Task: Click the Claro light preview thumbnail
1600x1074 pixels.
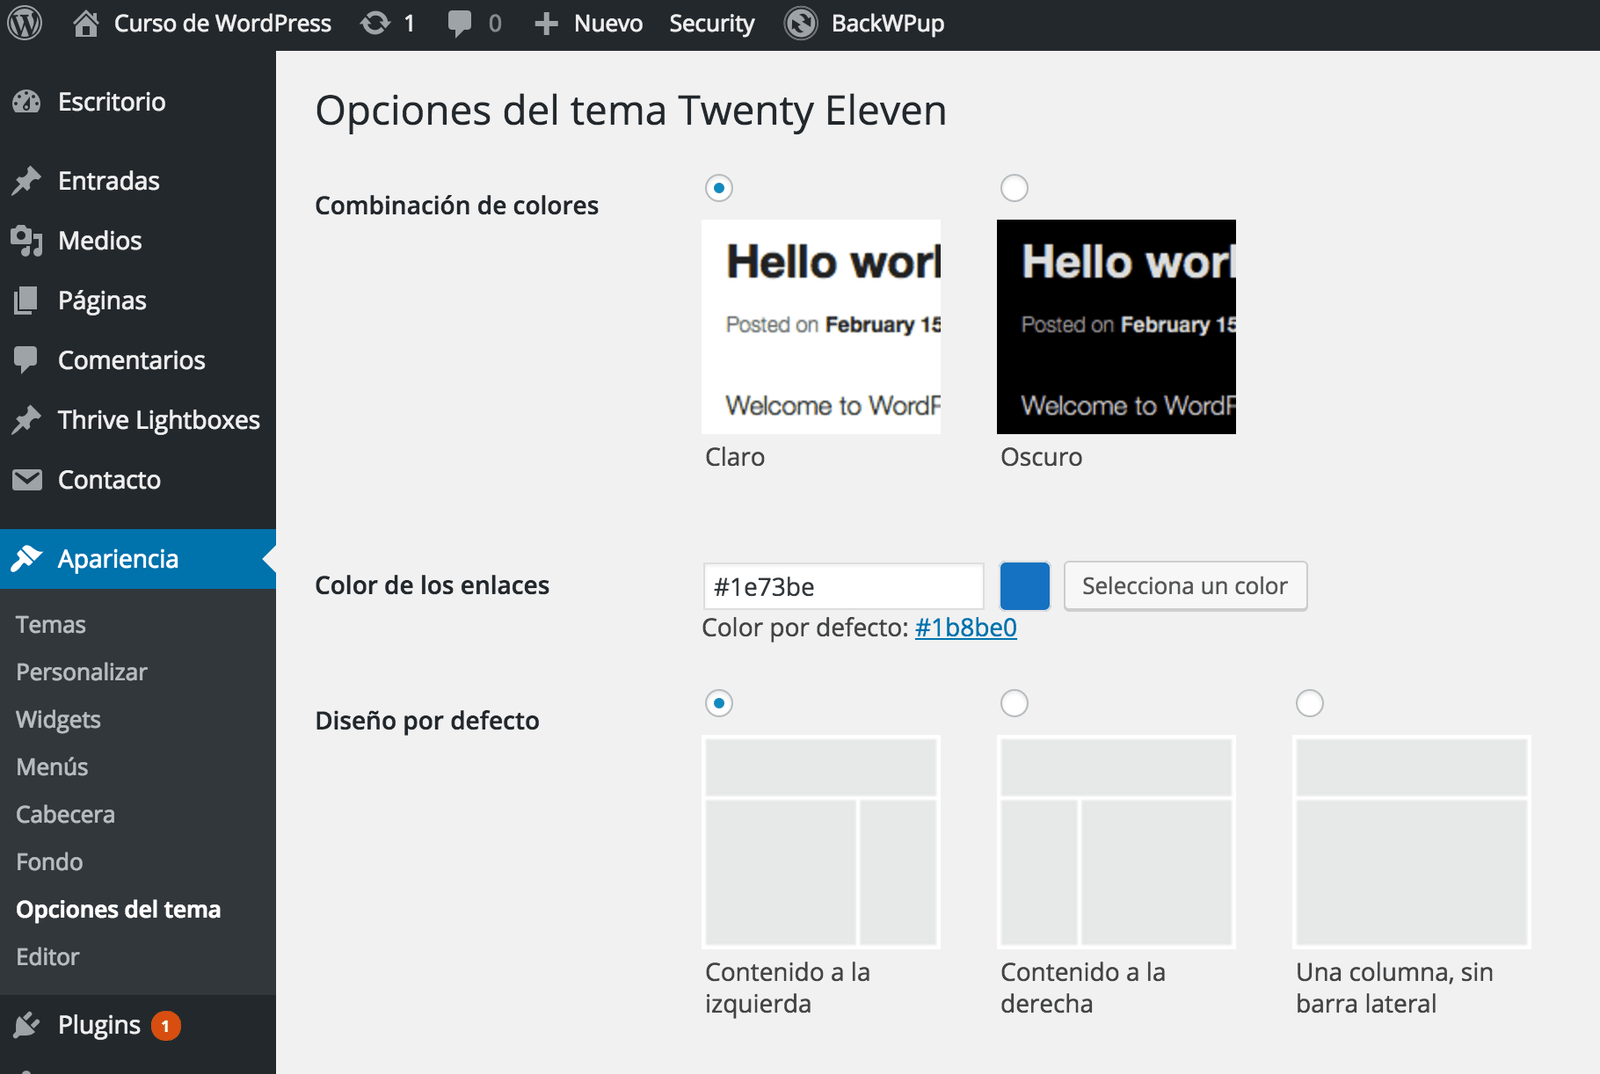Action: tap(821, 327)
